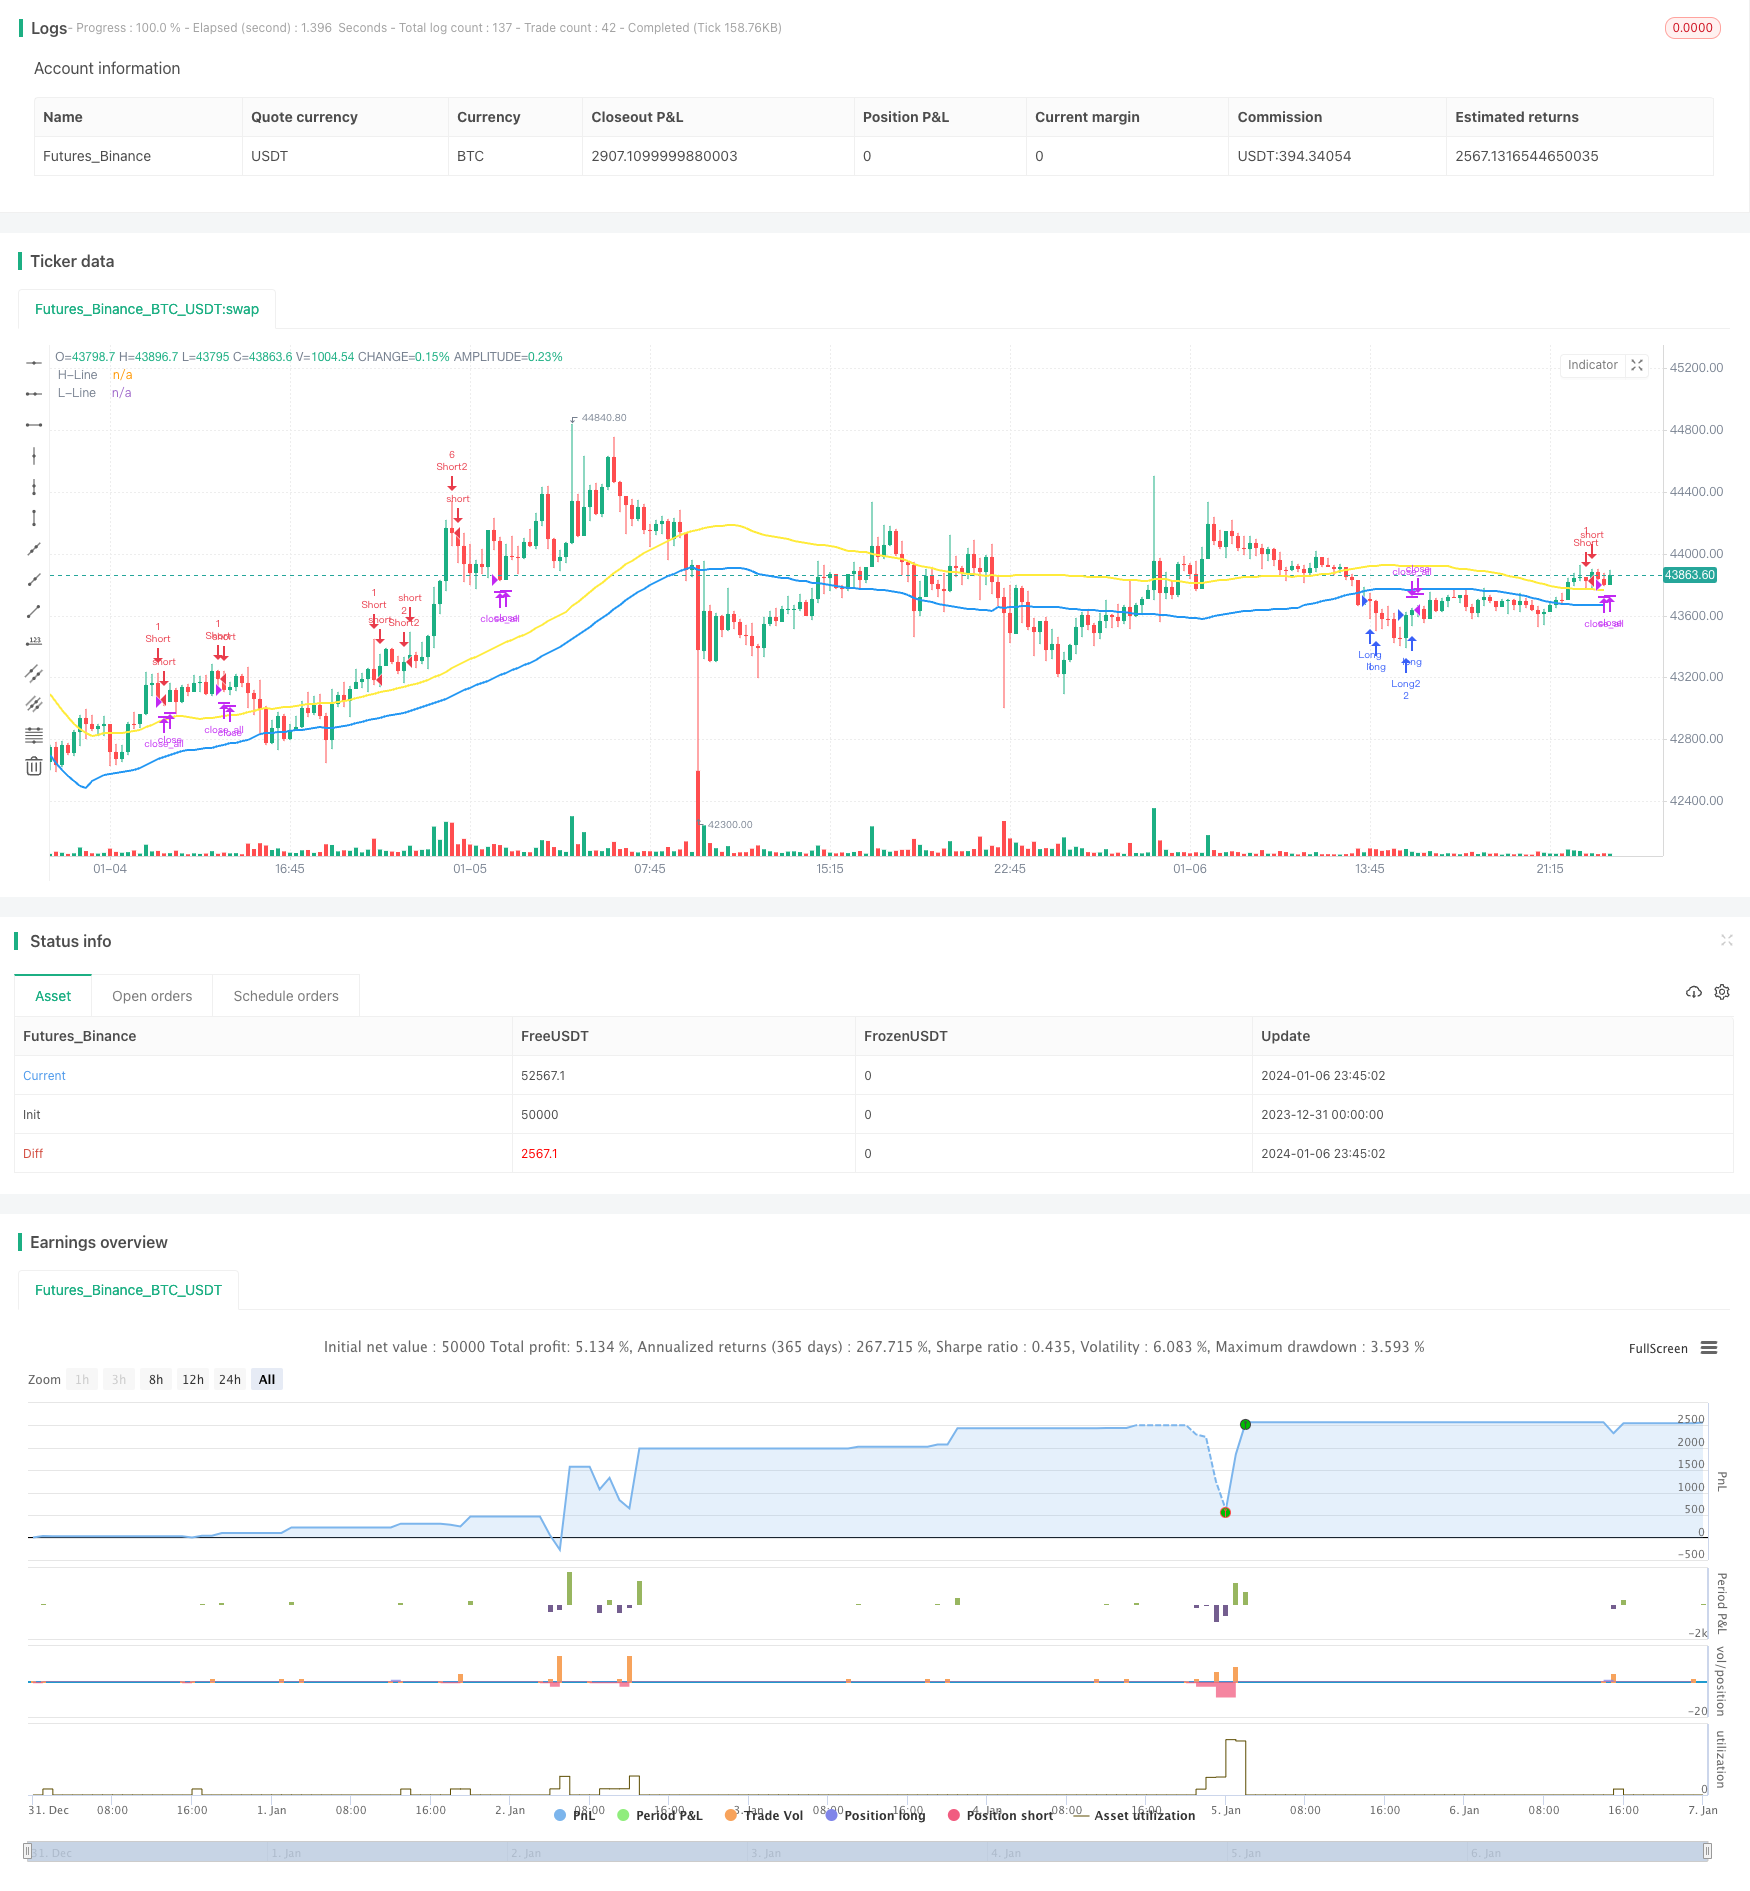Select the vertical straight line drawing tool
This screenshot has height=1891, width=1750.
tap(34, 456)
